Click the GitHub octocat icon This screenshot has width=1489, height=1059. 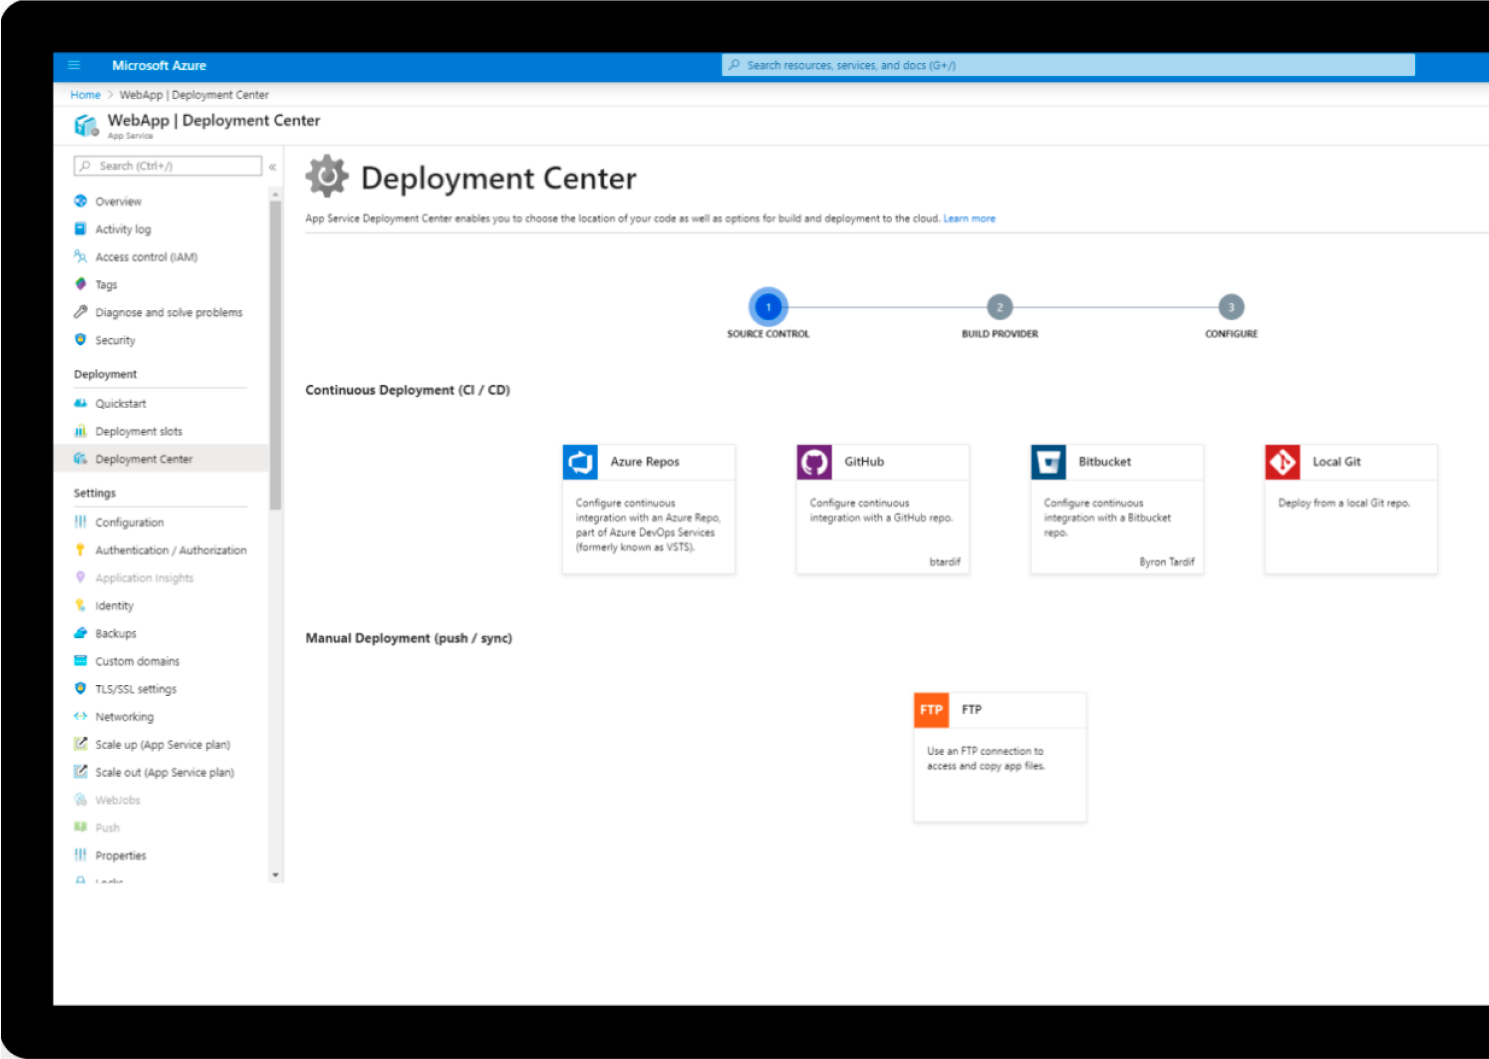click(x=814, y=462)
